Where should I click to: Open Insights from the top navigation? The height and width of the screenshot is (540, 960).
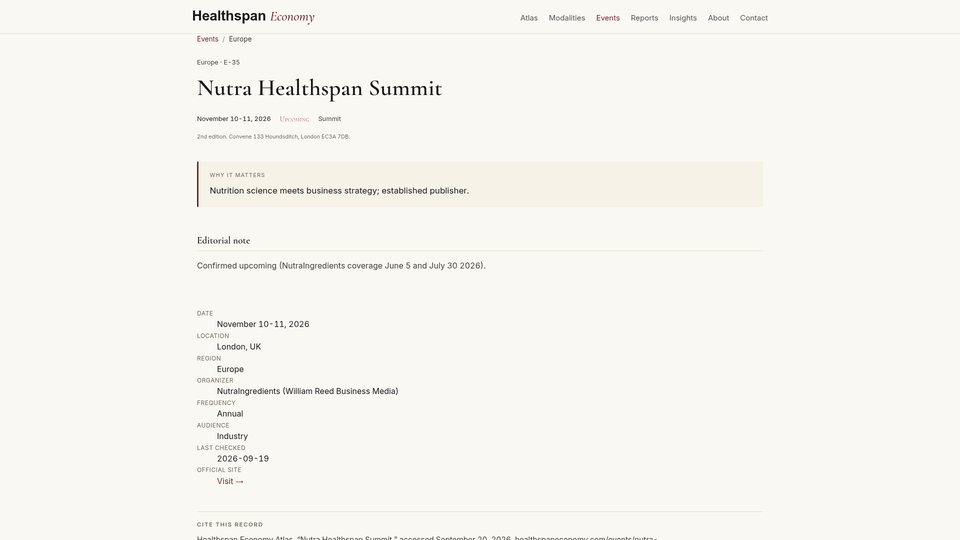point(683,18)
